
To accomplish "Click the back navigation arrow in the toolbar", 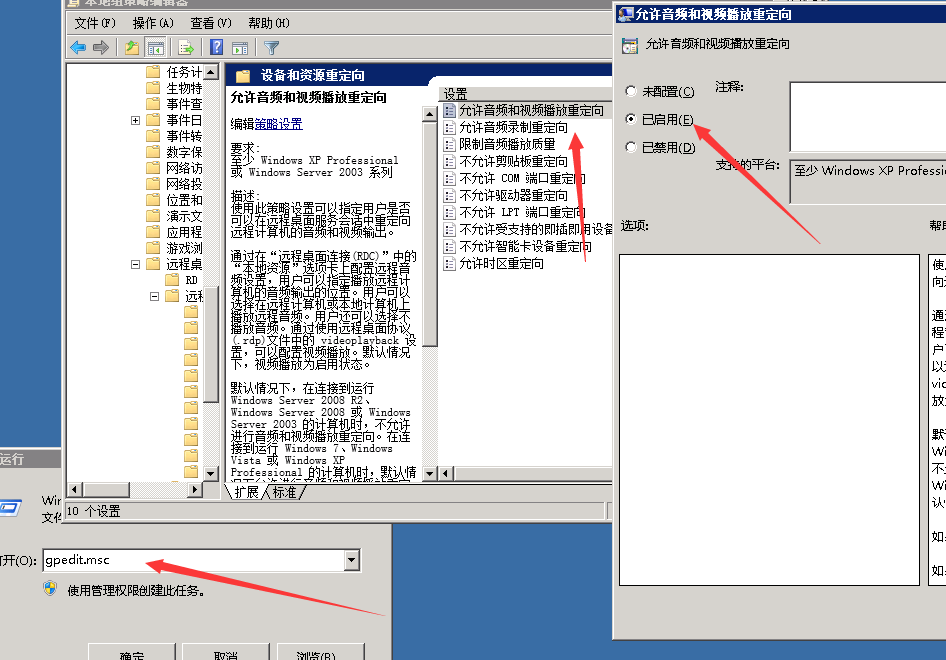I will coord(78,46).
